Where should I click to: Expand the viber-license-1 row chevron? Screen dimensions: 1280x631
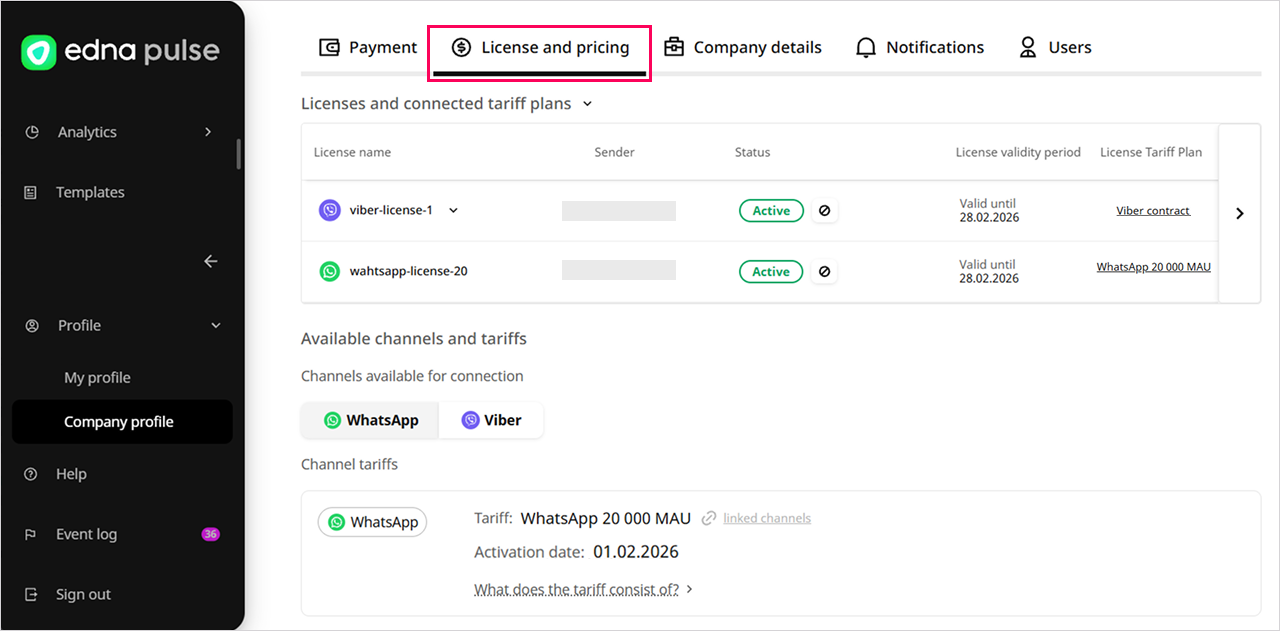click(453, 210)
